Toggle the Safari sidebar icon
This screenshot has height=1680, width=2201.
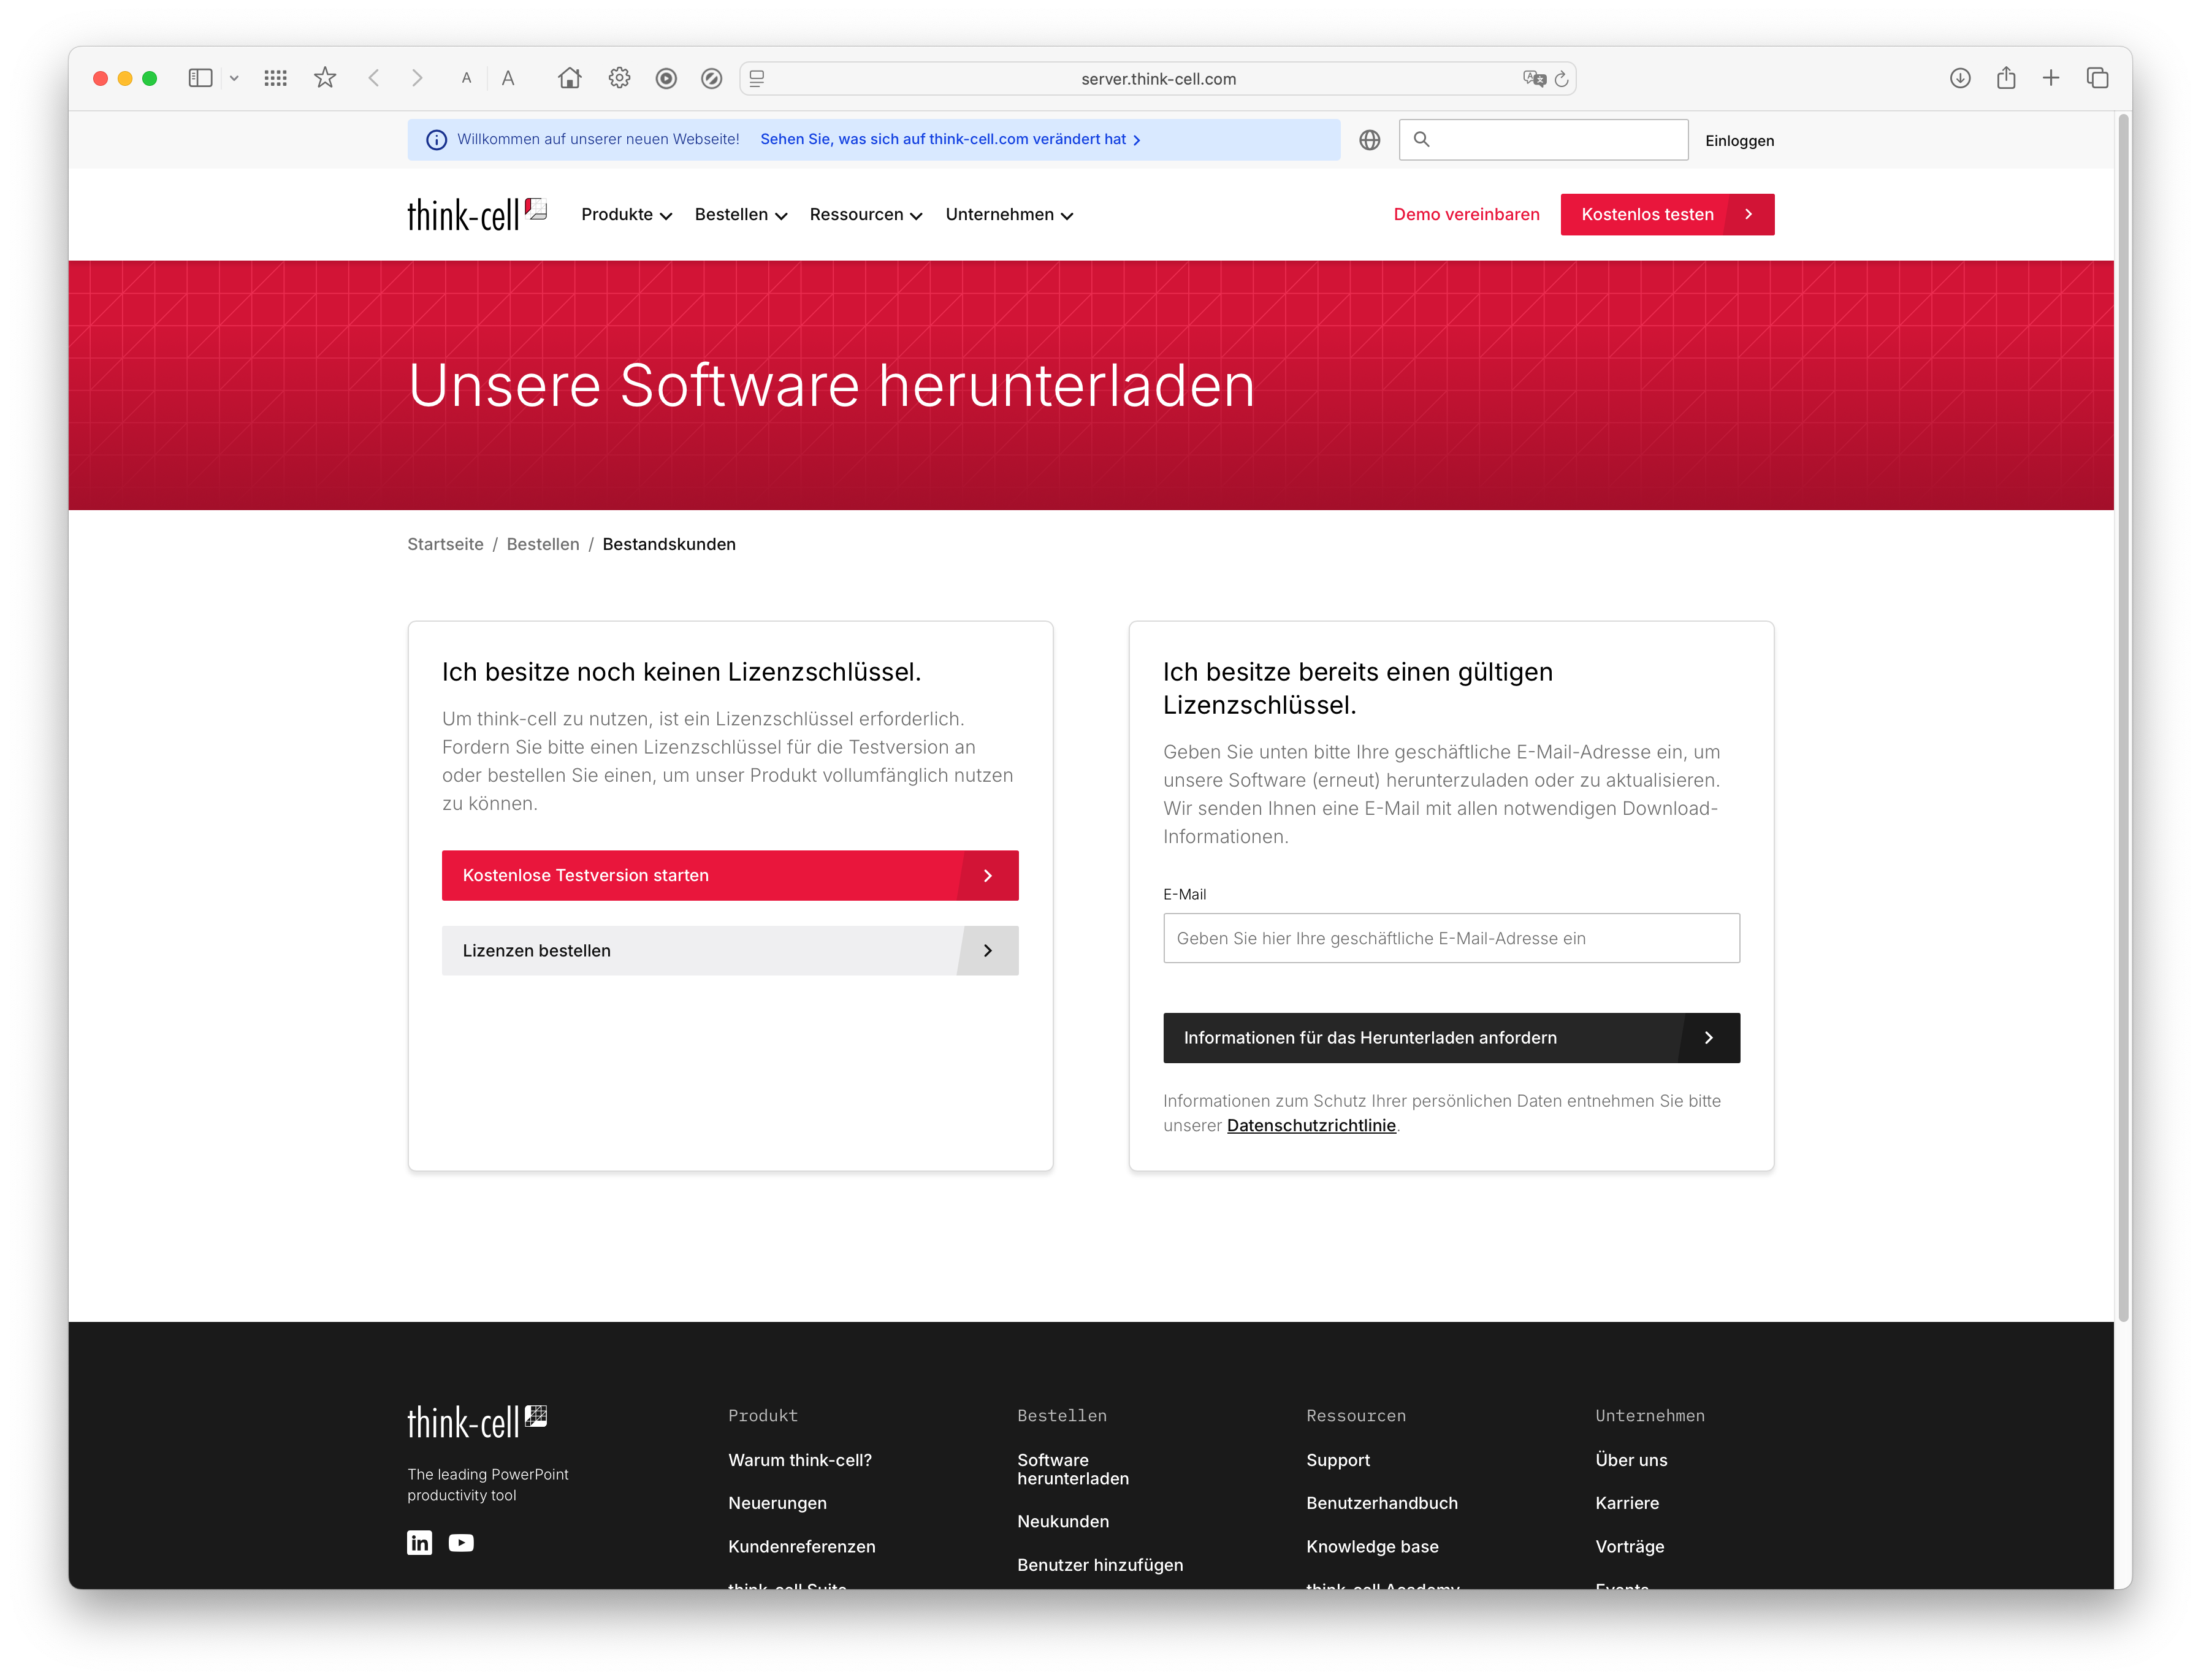coord(200,78)
